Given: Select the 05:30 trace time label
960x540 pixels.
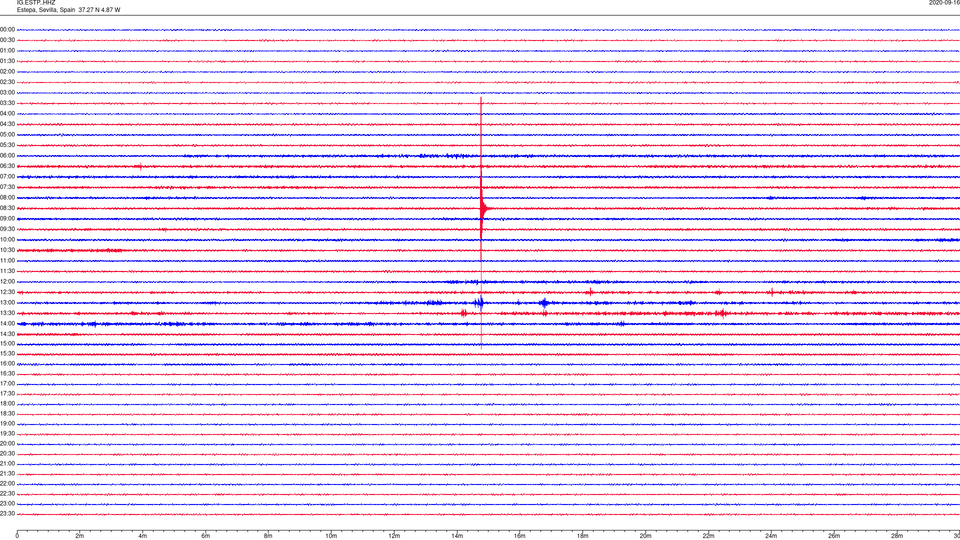Looking at the screenshot, I should pyautogui.click(x=7, y=145).
